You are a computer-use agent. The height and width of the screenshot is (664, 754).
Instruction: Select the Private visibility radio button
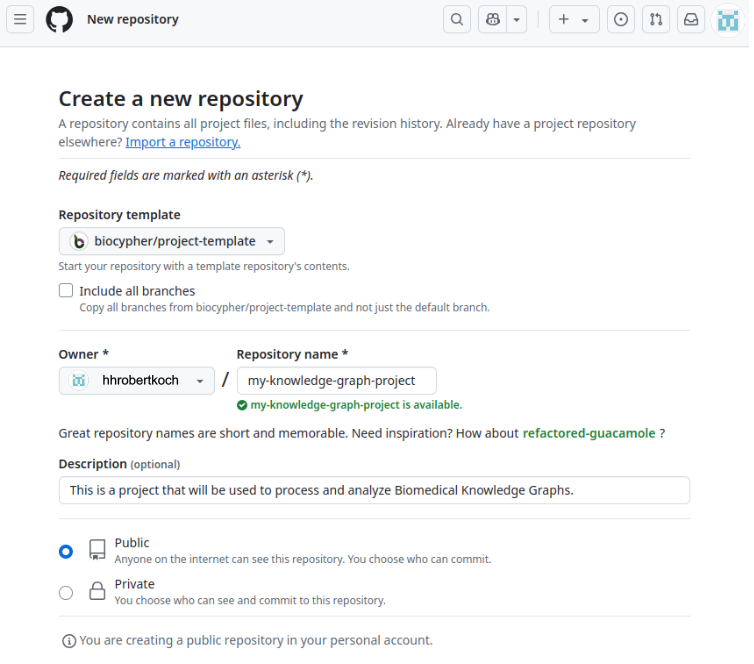(66, 592)
